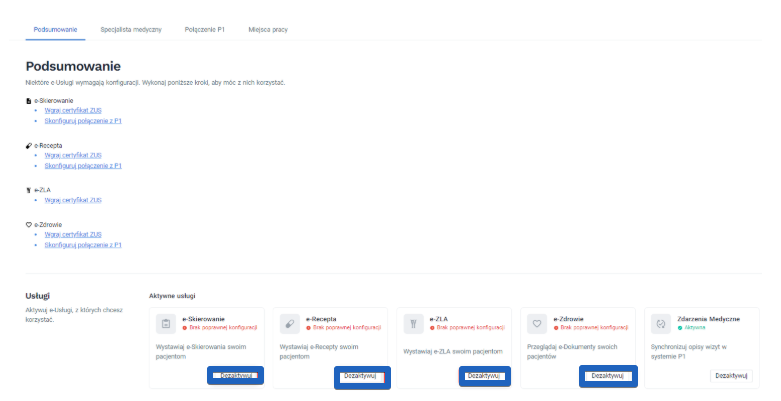Select the Zdarzenia Medyczne card title
This screenshot has height=401, width=781.
pyautogui.click(x=708, y=319)
